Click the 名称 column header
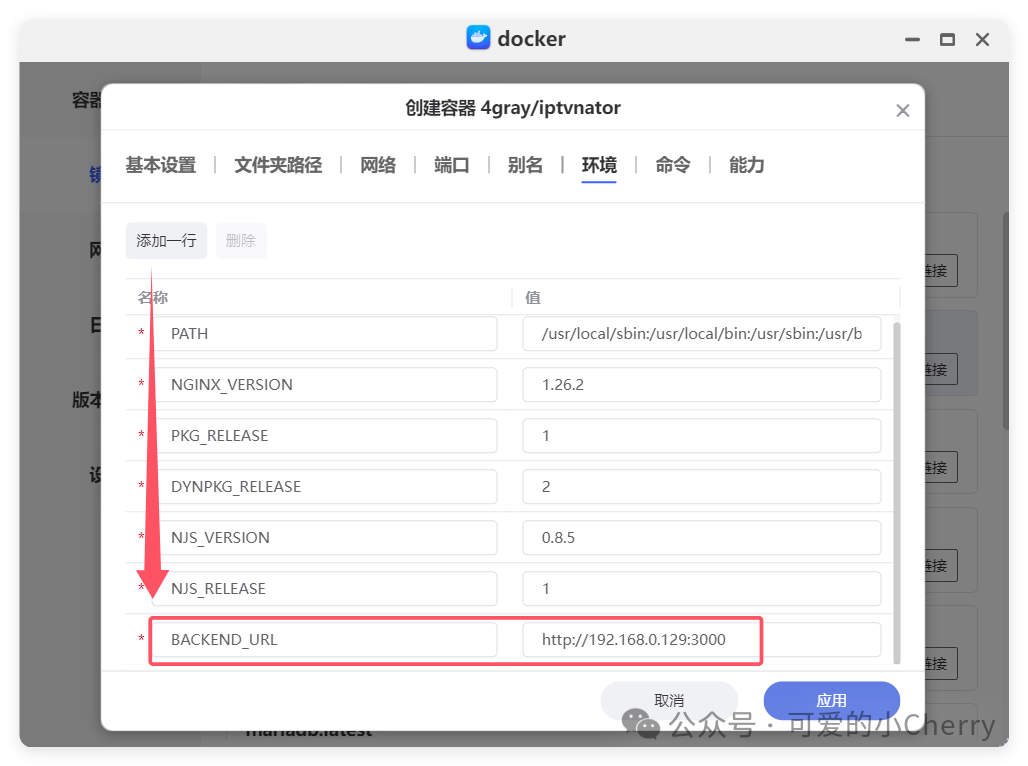This screenshot has width=1028, height=766. pyautogui.click(x=153, y=298)
